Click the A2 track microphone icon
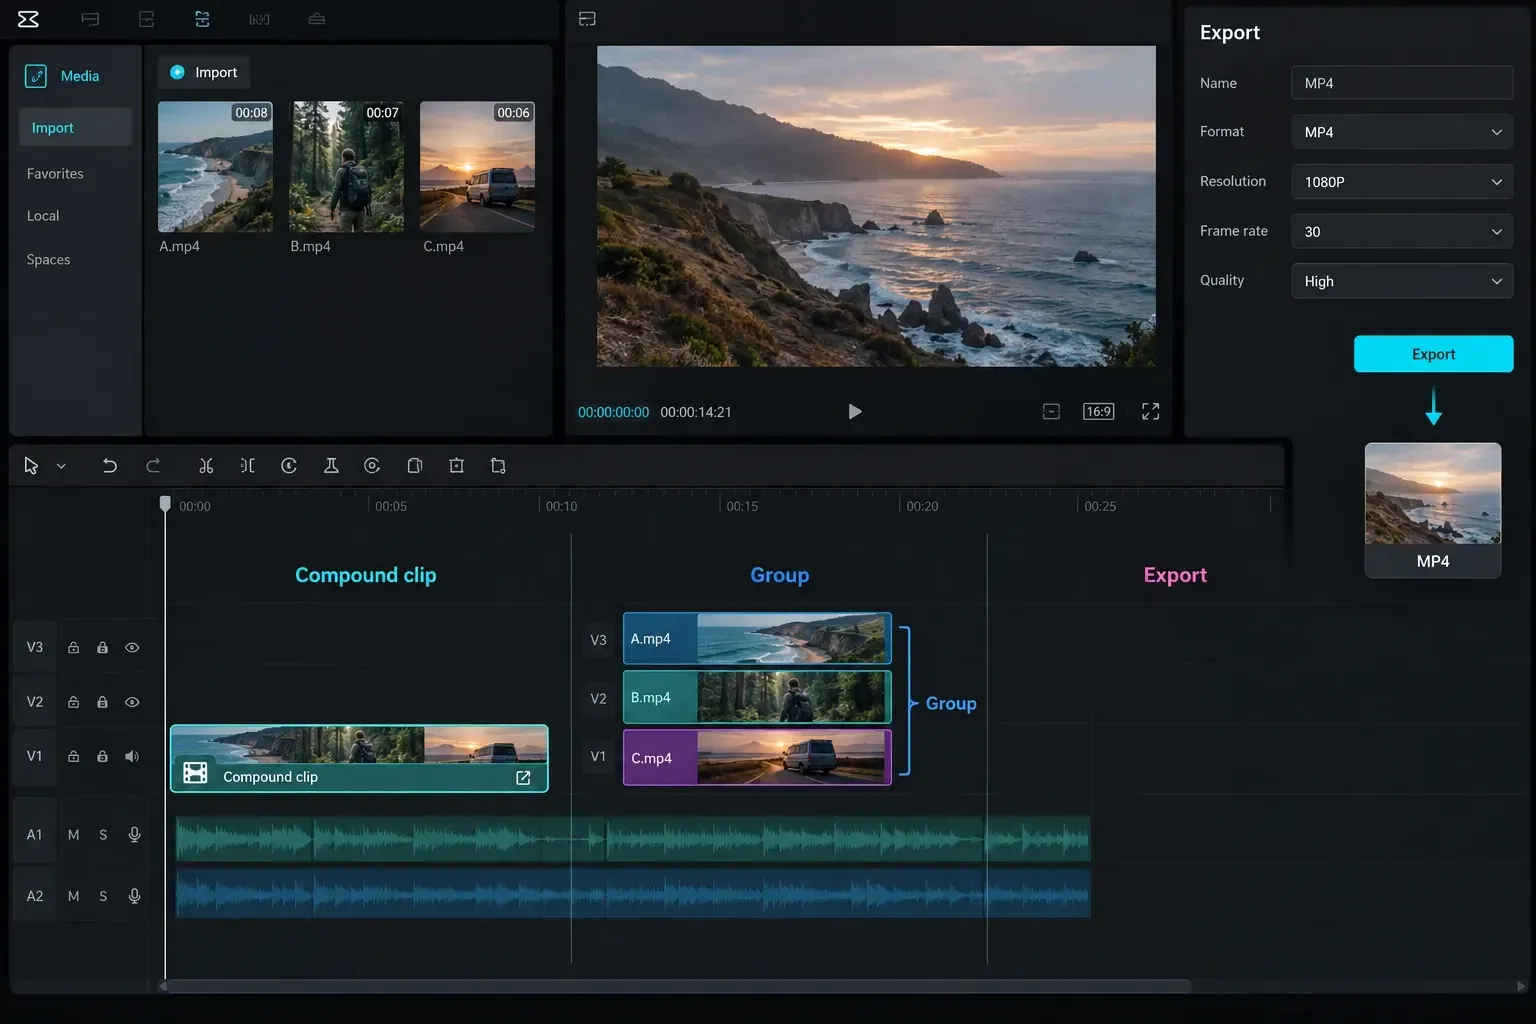This screenshot has width=1536, height=1024. (134, 896)
